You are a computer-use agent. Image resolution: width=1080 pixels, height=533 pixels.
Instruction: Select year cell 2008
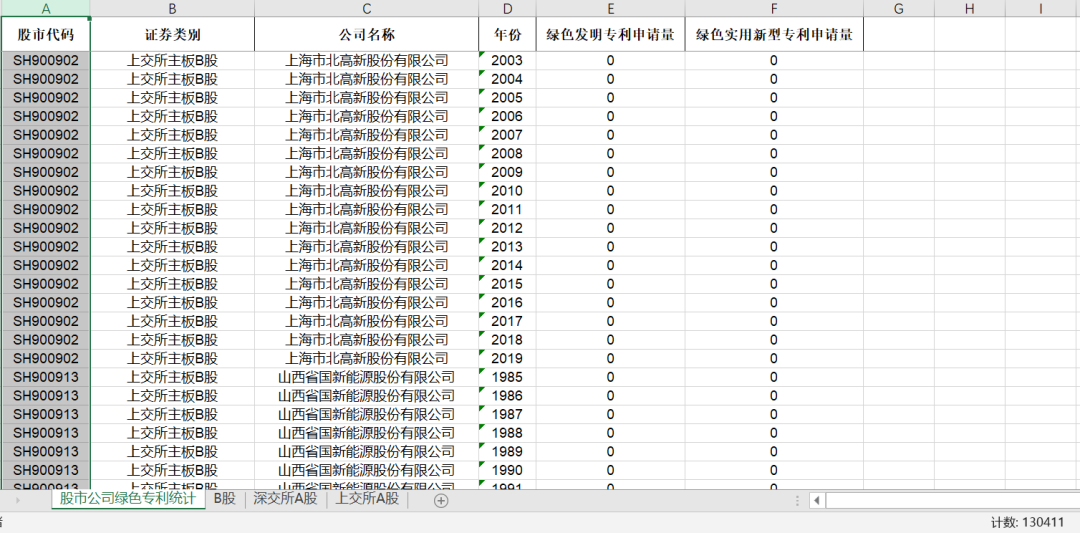pyautogui.click(x=508, y=154)
